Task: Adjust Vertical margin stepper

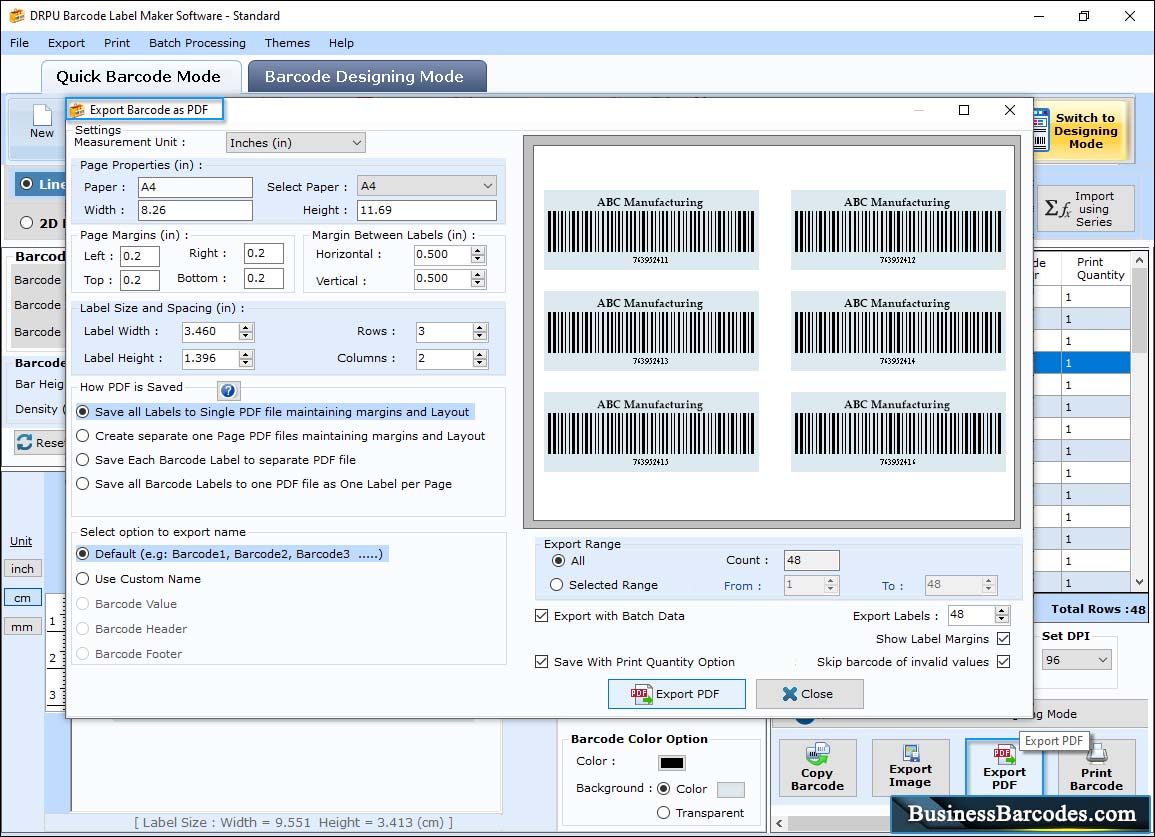Action: point(478,279)
